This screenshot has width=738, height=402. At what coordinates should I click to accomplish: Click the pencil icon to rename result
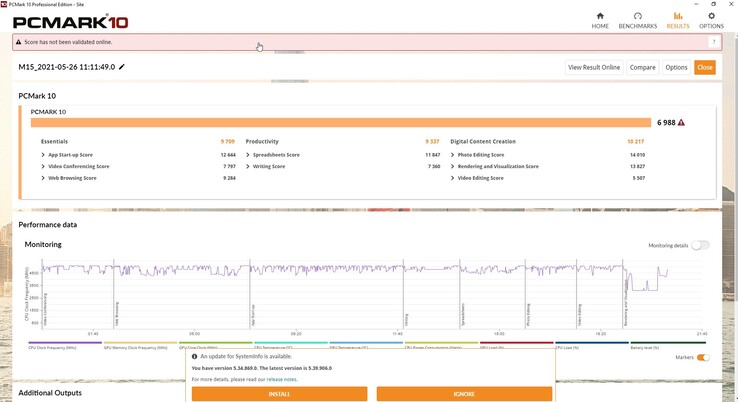point(122,67)
